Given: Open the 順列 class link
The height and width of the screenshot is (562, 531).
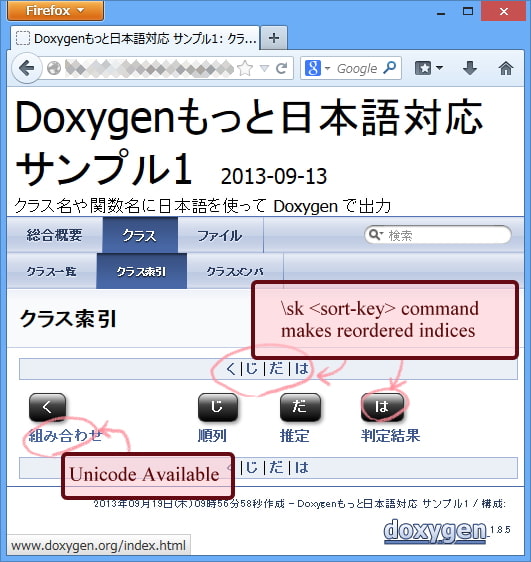Looking at the screenshot, I should click(212, 435).
